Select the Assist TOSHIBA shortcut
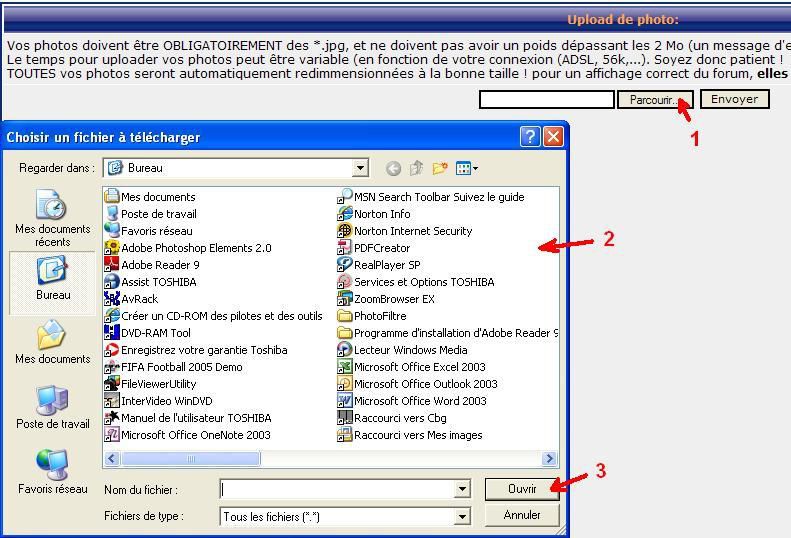Screen dimensions: 791x538 (150, 282)
